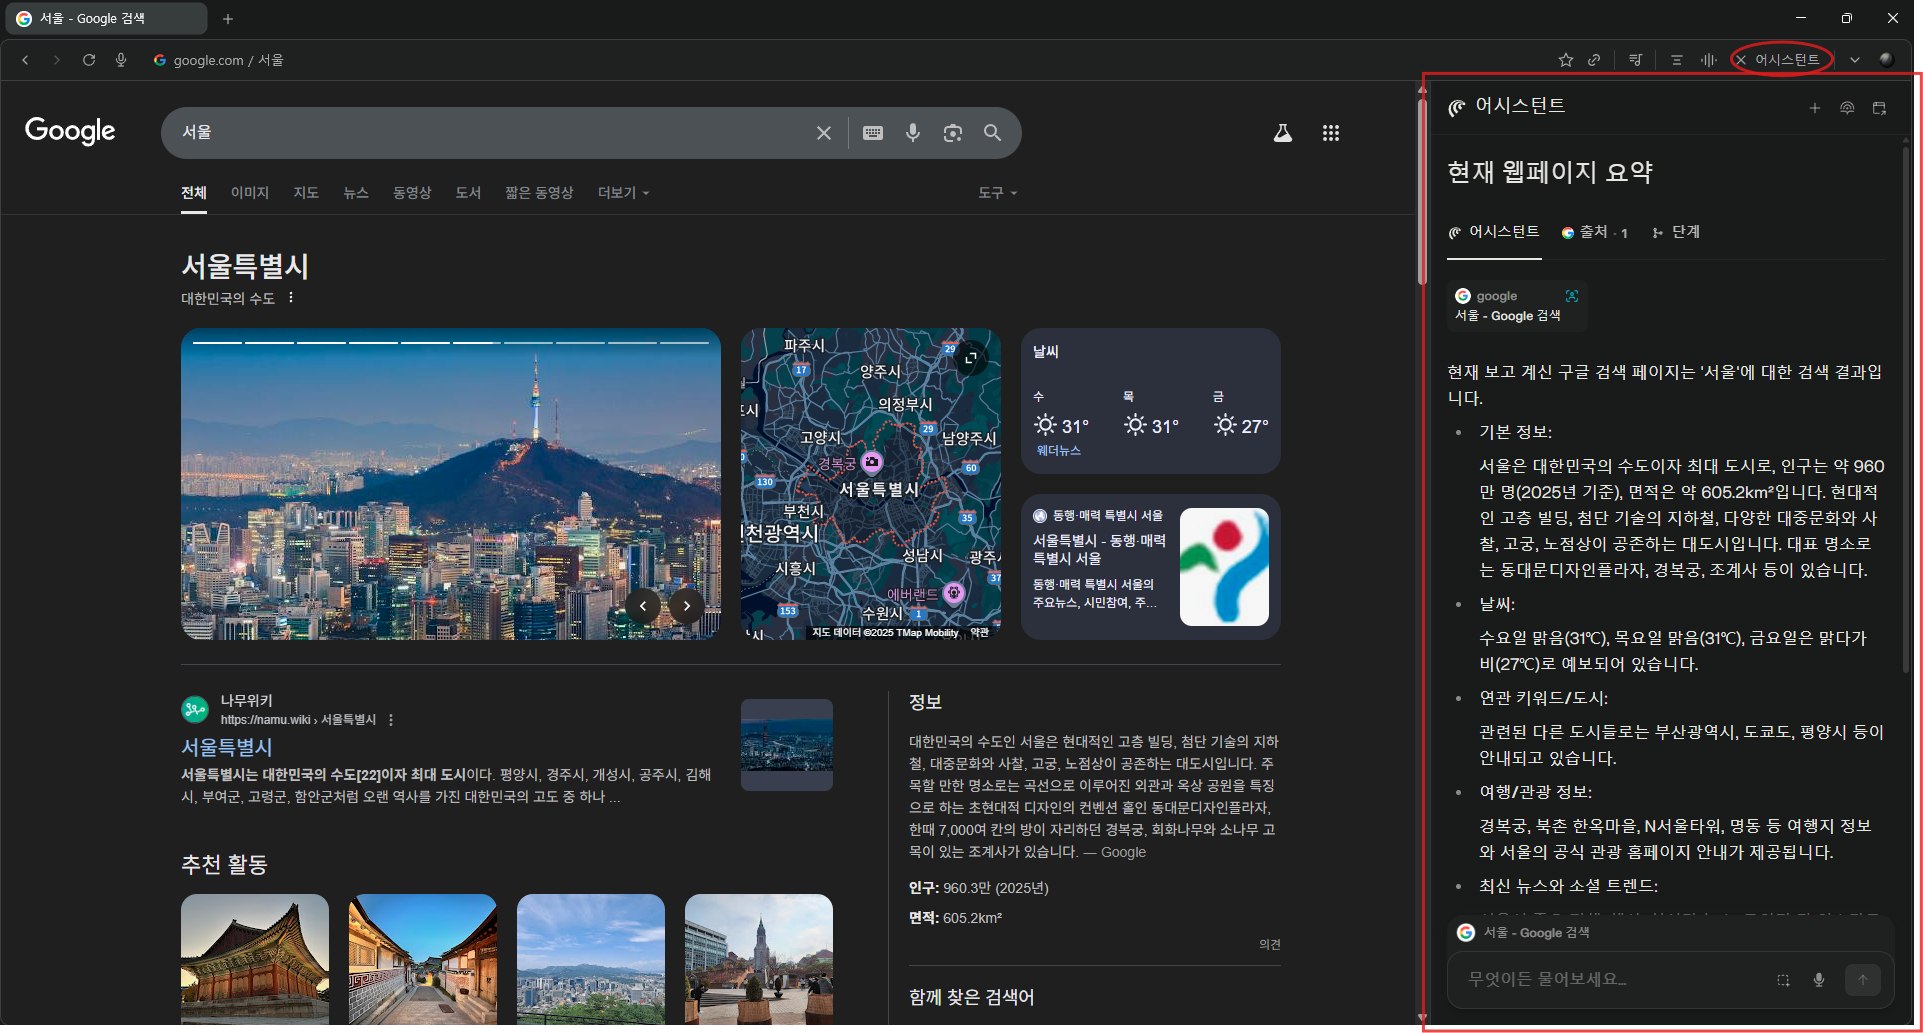Viewport: 1923px width, 1033px height.
Task: Open the profile avatar in the browser toolbar
Action: [1887, 59]
